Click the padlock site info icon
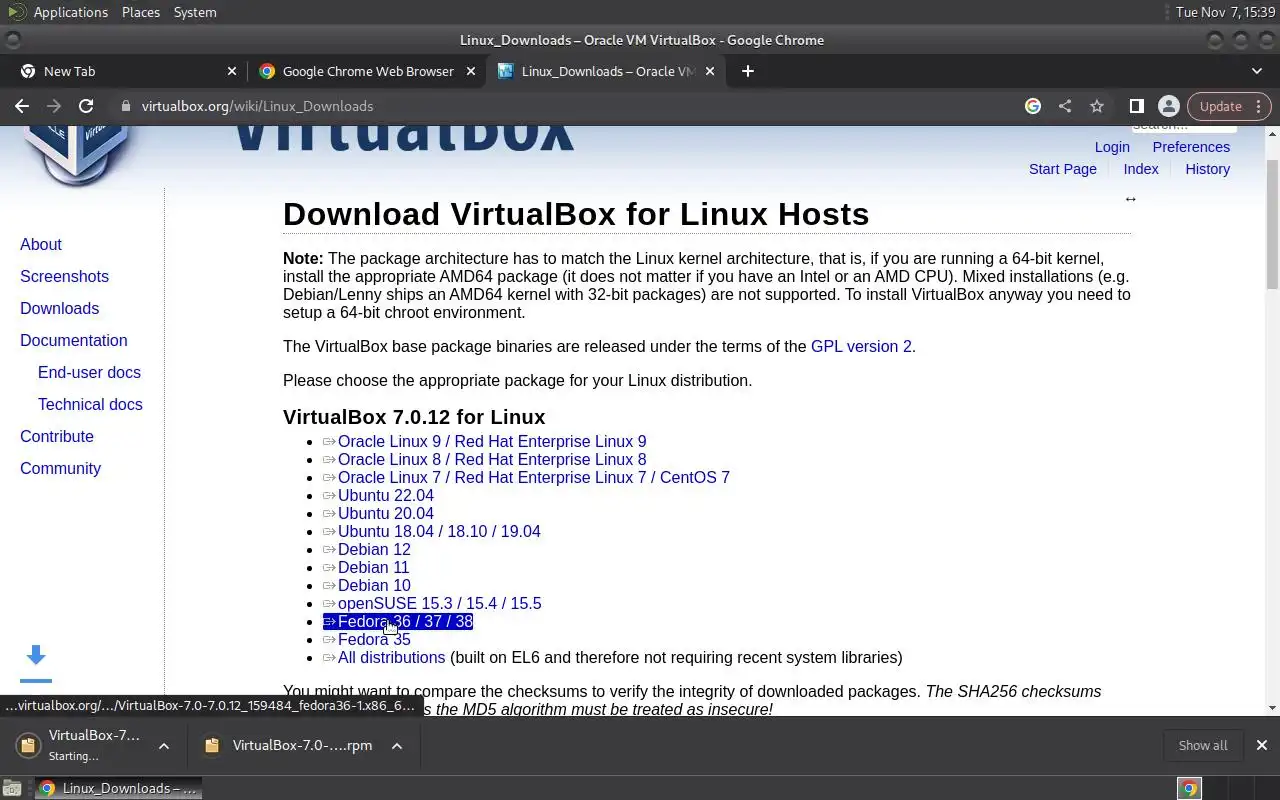This screenshot has width=1280, height=800. (x=126, y=106)
